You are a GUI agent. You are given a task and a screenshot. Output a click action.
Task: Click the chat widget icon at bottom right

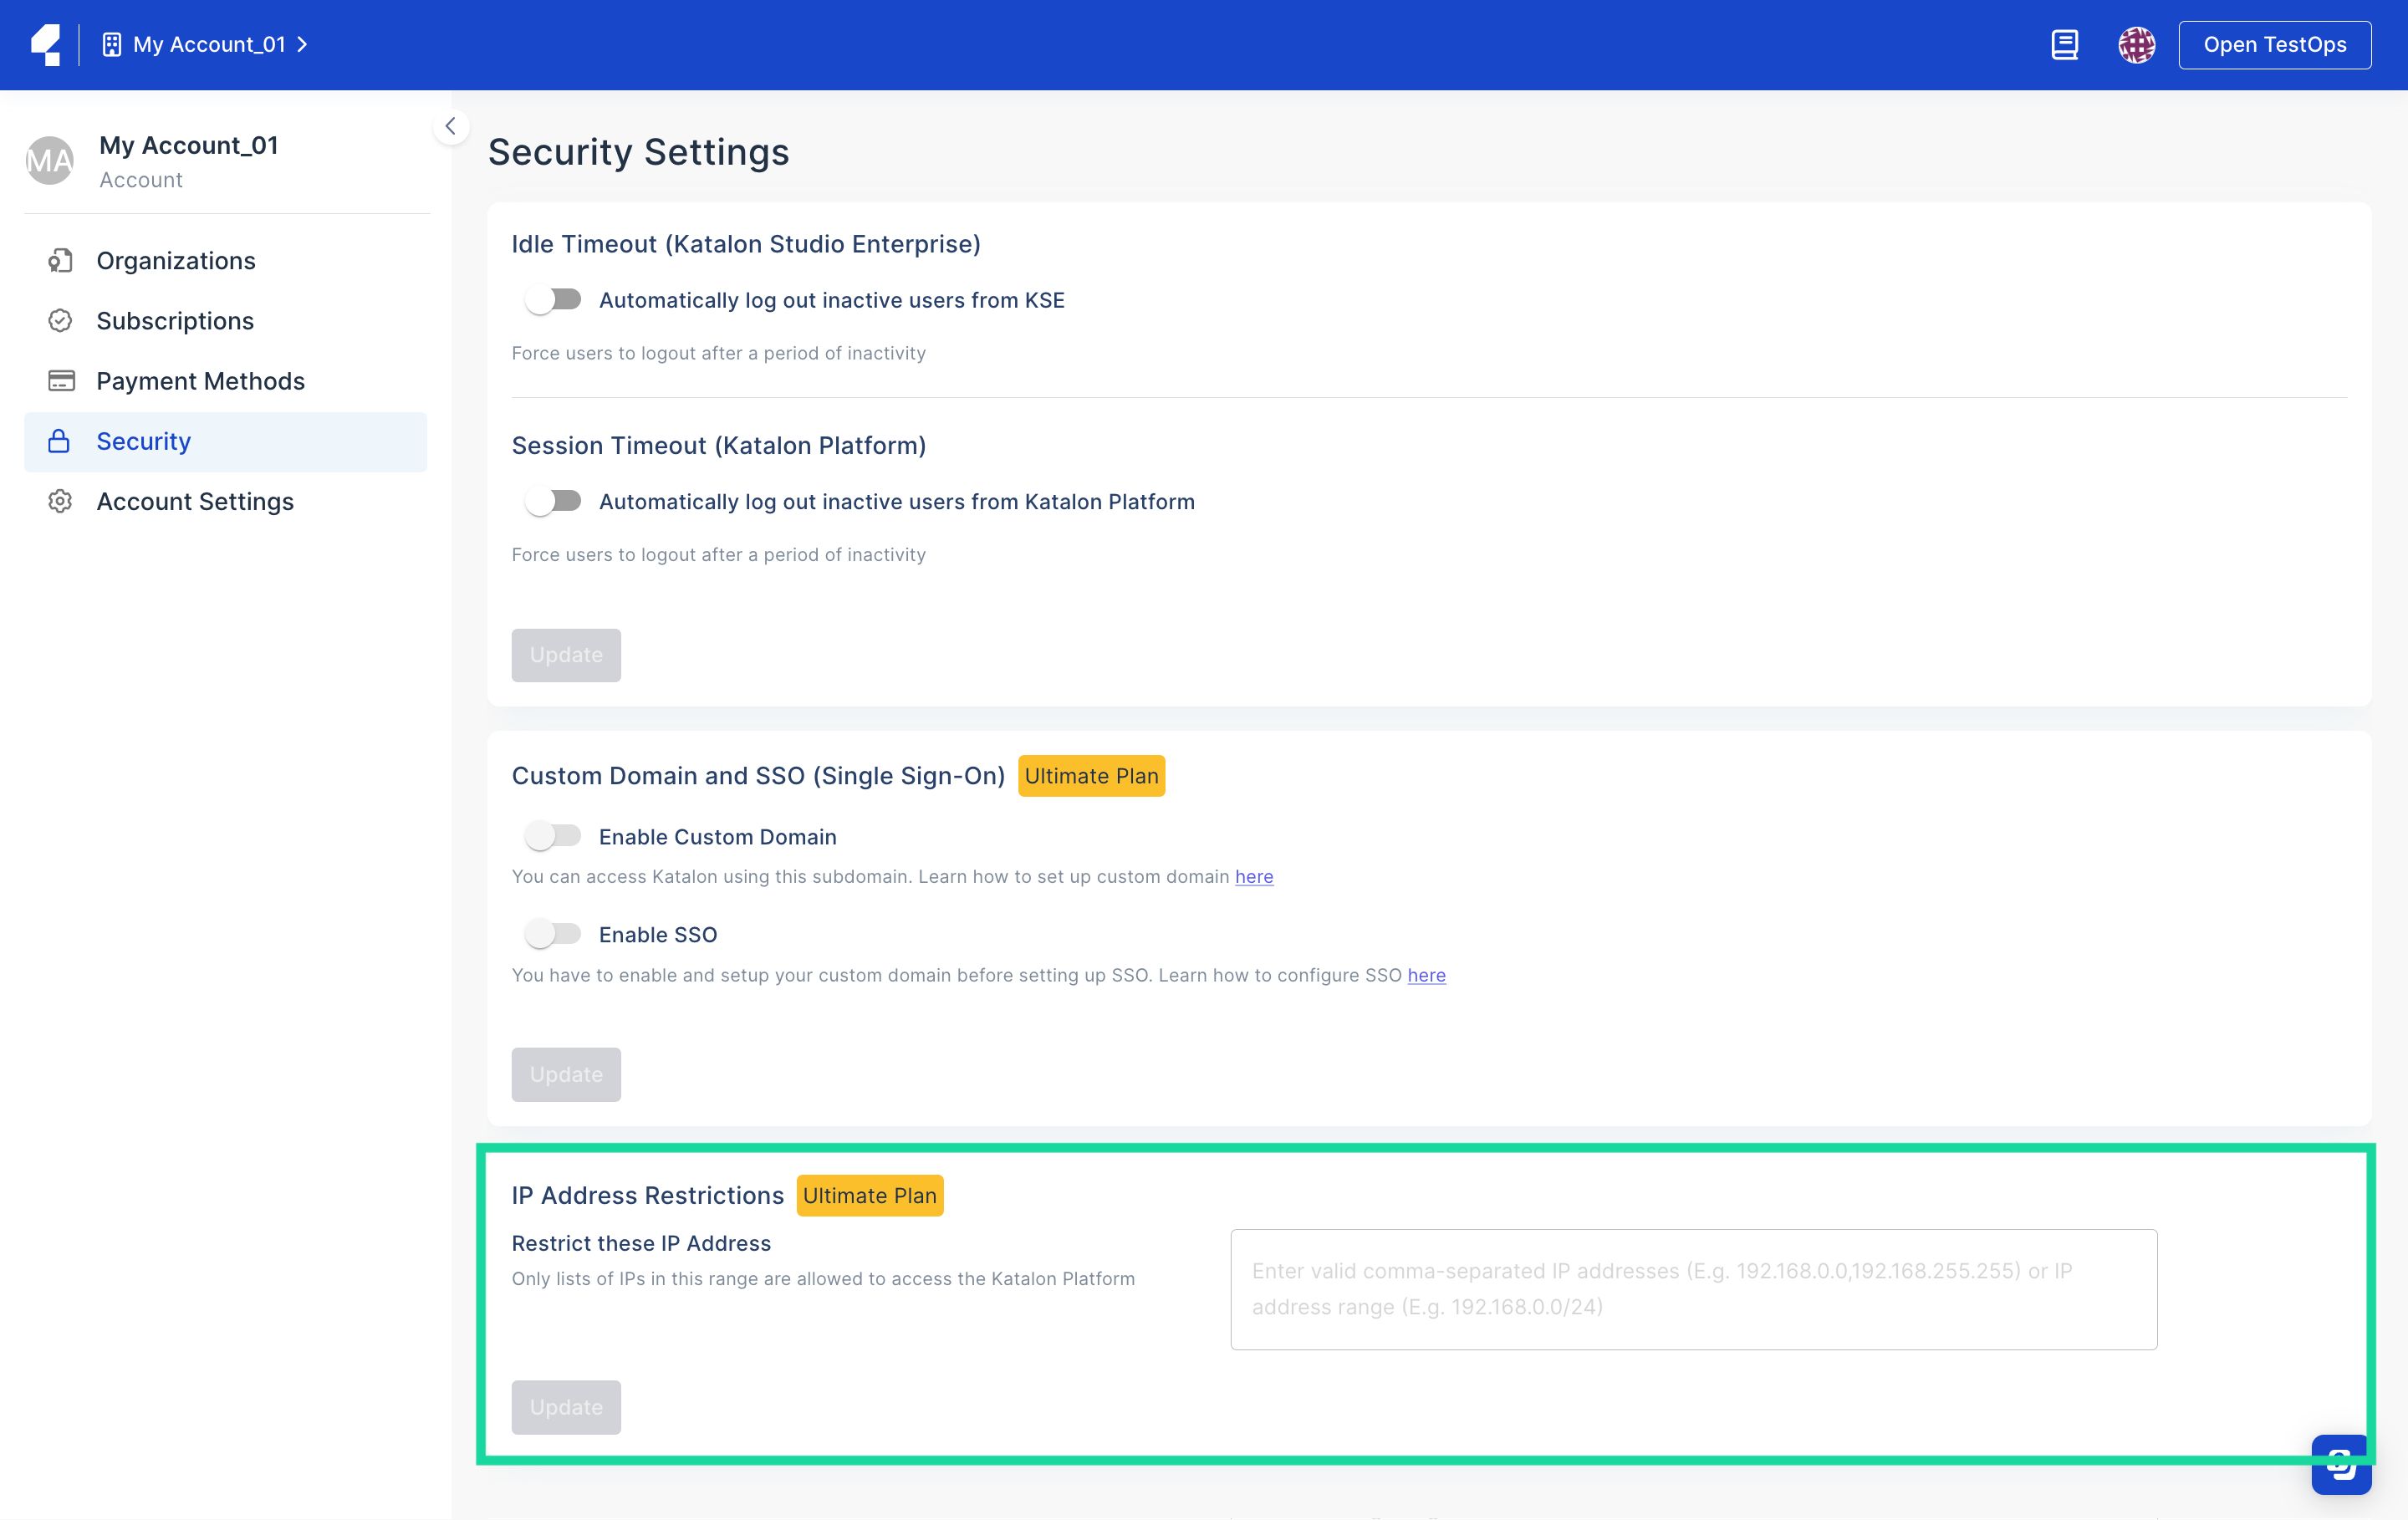2341,1464
